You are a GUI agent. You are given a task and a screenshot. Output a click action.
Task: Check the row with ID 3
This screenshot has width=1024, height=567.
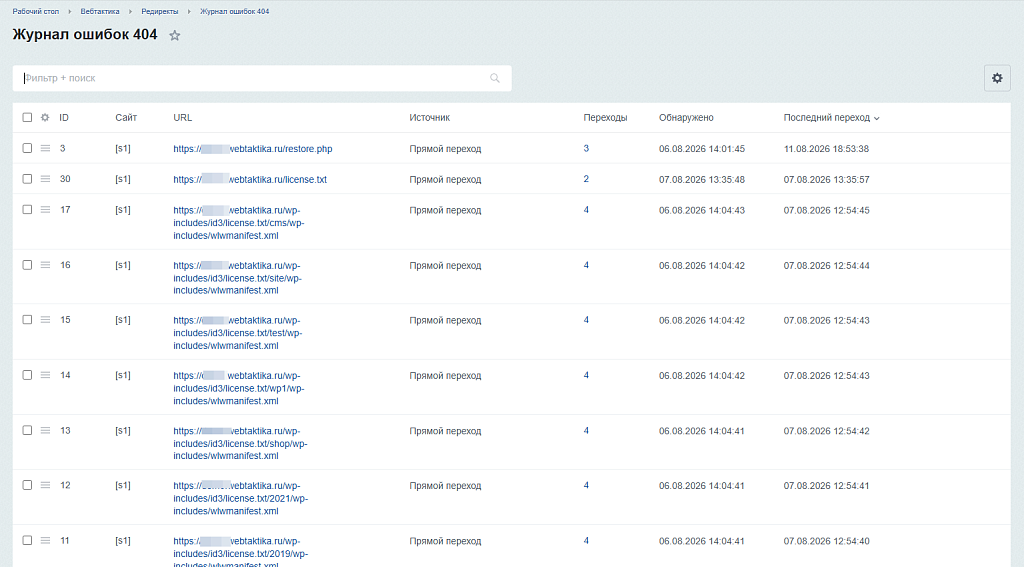coord(27,148)
